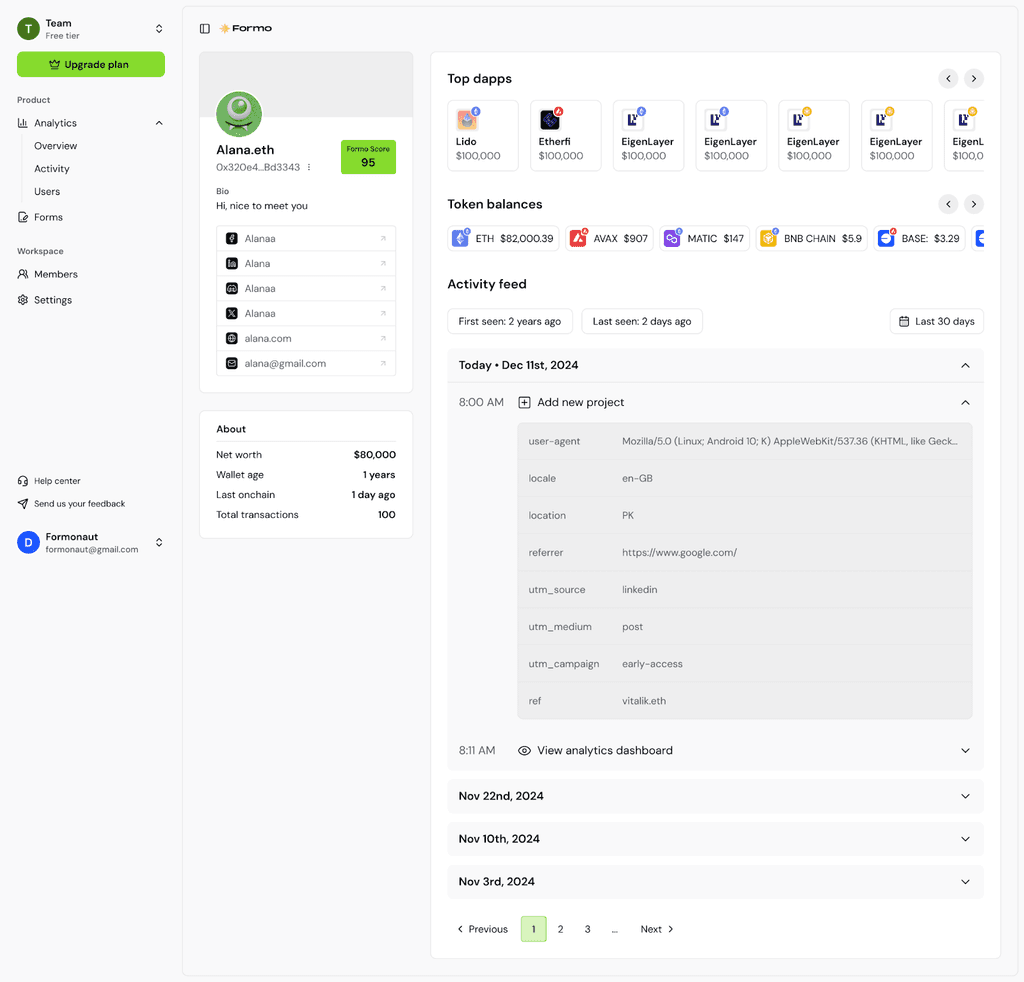The height and width of the screenshot is (982, 1024).
Task: Click the eye icon beside View analytics dashboard
Action: coord(524,750)
